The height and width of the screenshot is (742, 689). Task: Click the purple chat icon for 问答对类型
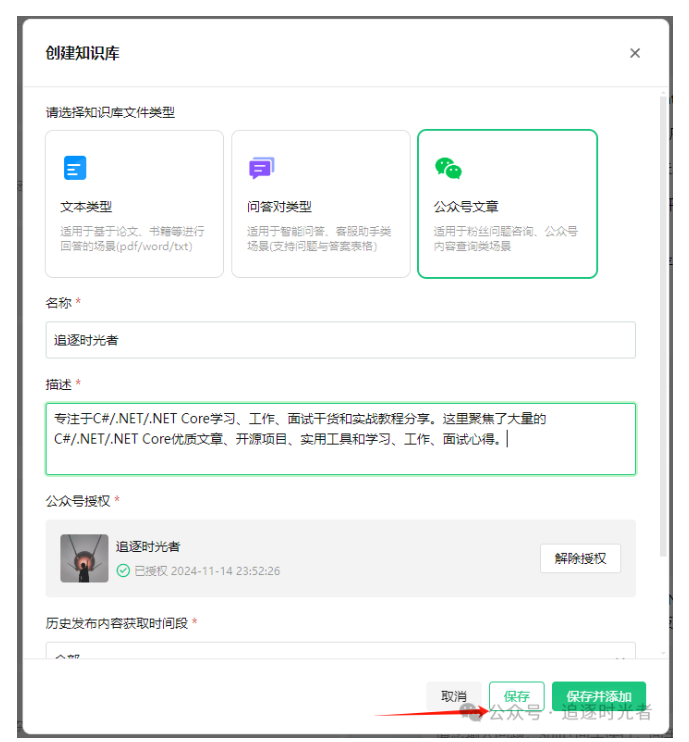click(x=262, y=168)
